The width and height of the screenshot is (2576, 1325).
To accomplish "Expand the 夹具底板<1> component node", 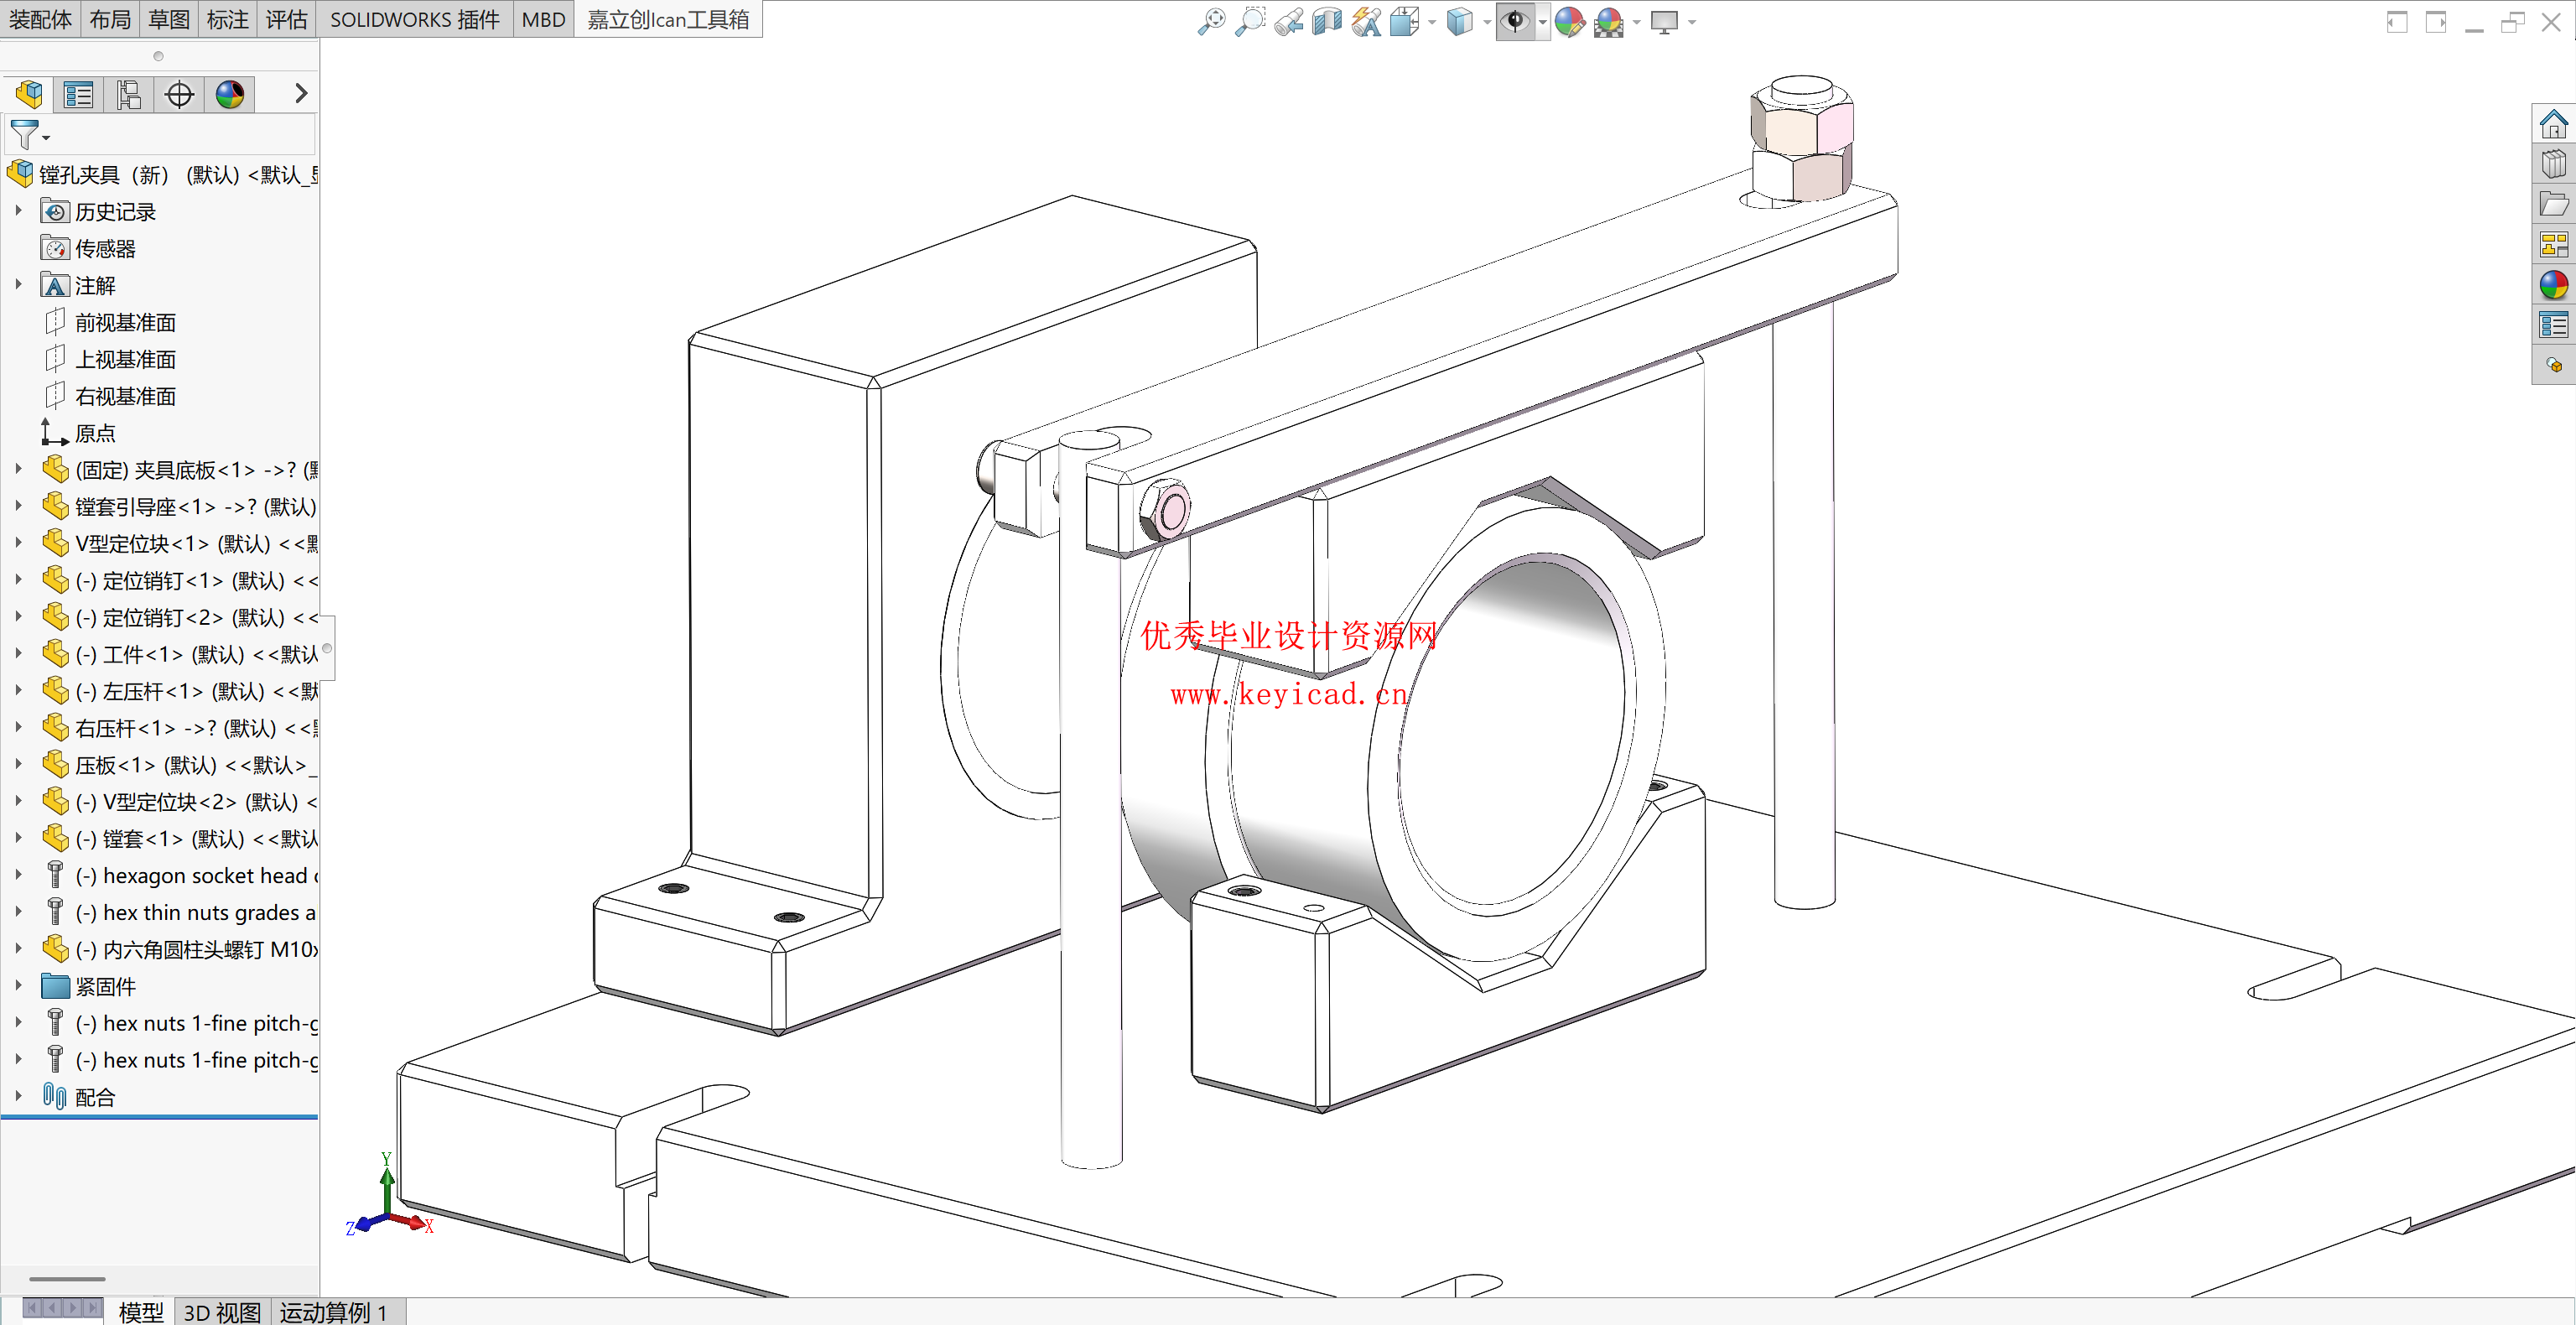I will (18, 469).
